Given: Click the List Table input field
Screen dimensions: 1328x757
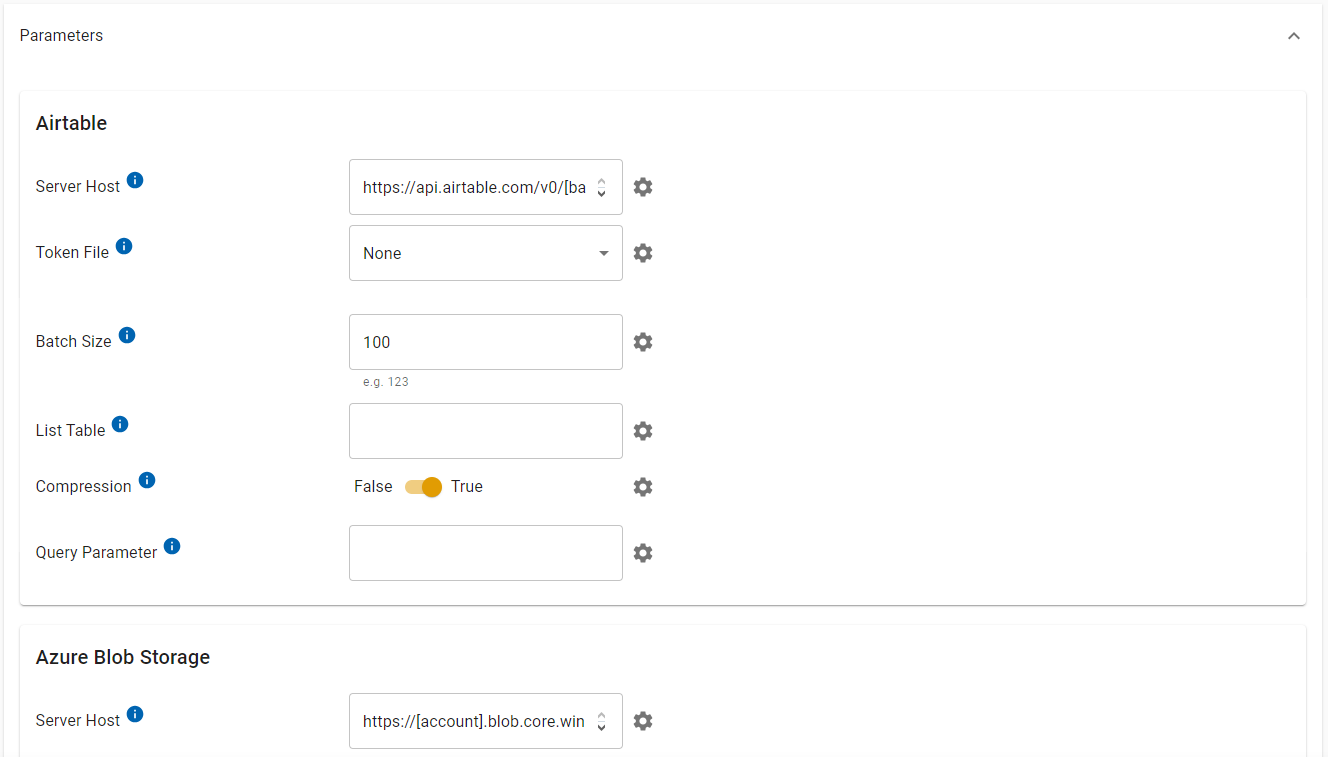Looking at the screenshot, I should [x=486, y=431].
